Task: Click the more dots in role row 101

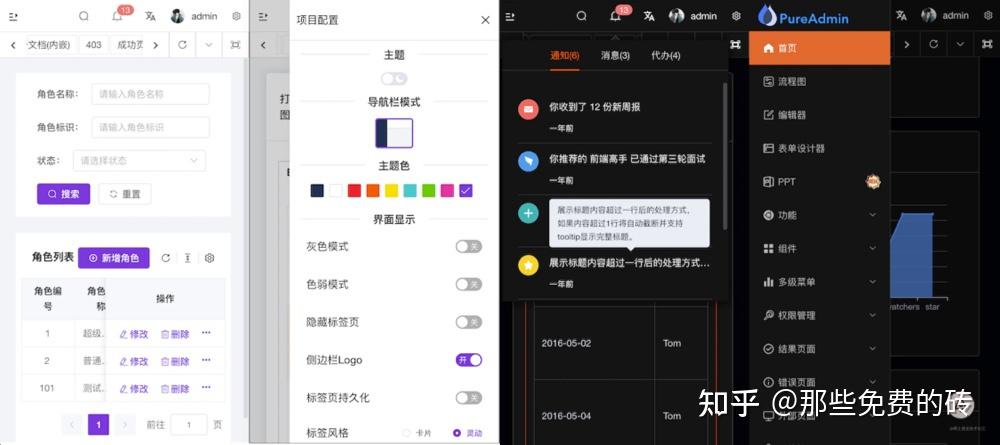Action: (206, 388)
